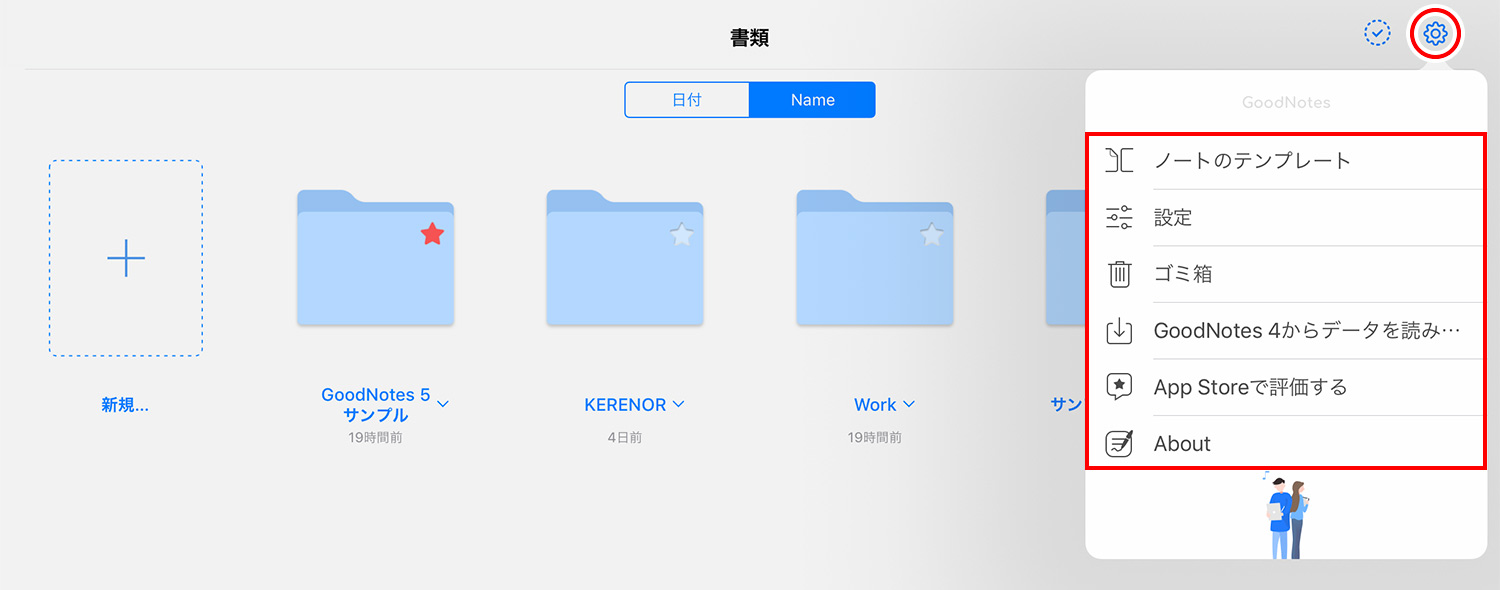Click the About notepad icon
Image resolution: width=1500 pixels, height=590 pixels.
1119,444
